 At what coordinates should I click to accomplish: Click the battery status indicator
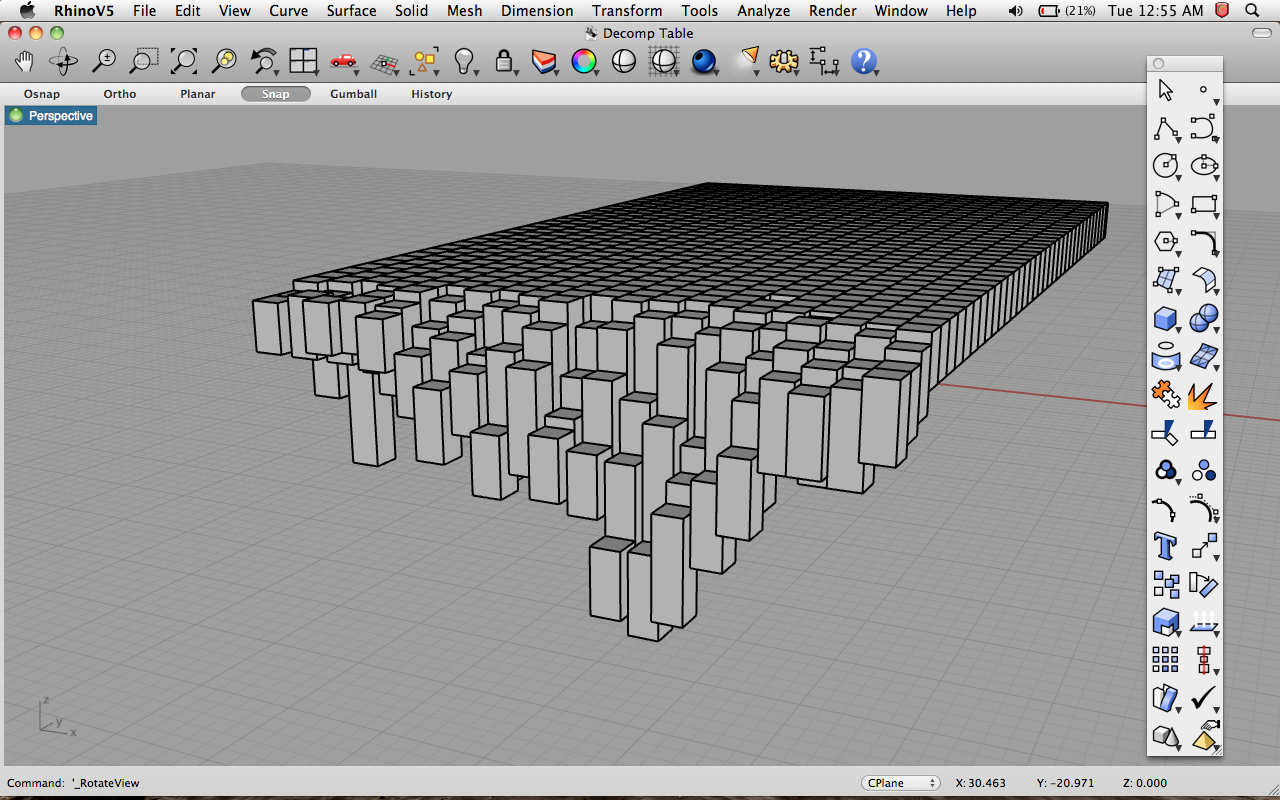pyautogui.click(x=1067, y=11)
